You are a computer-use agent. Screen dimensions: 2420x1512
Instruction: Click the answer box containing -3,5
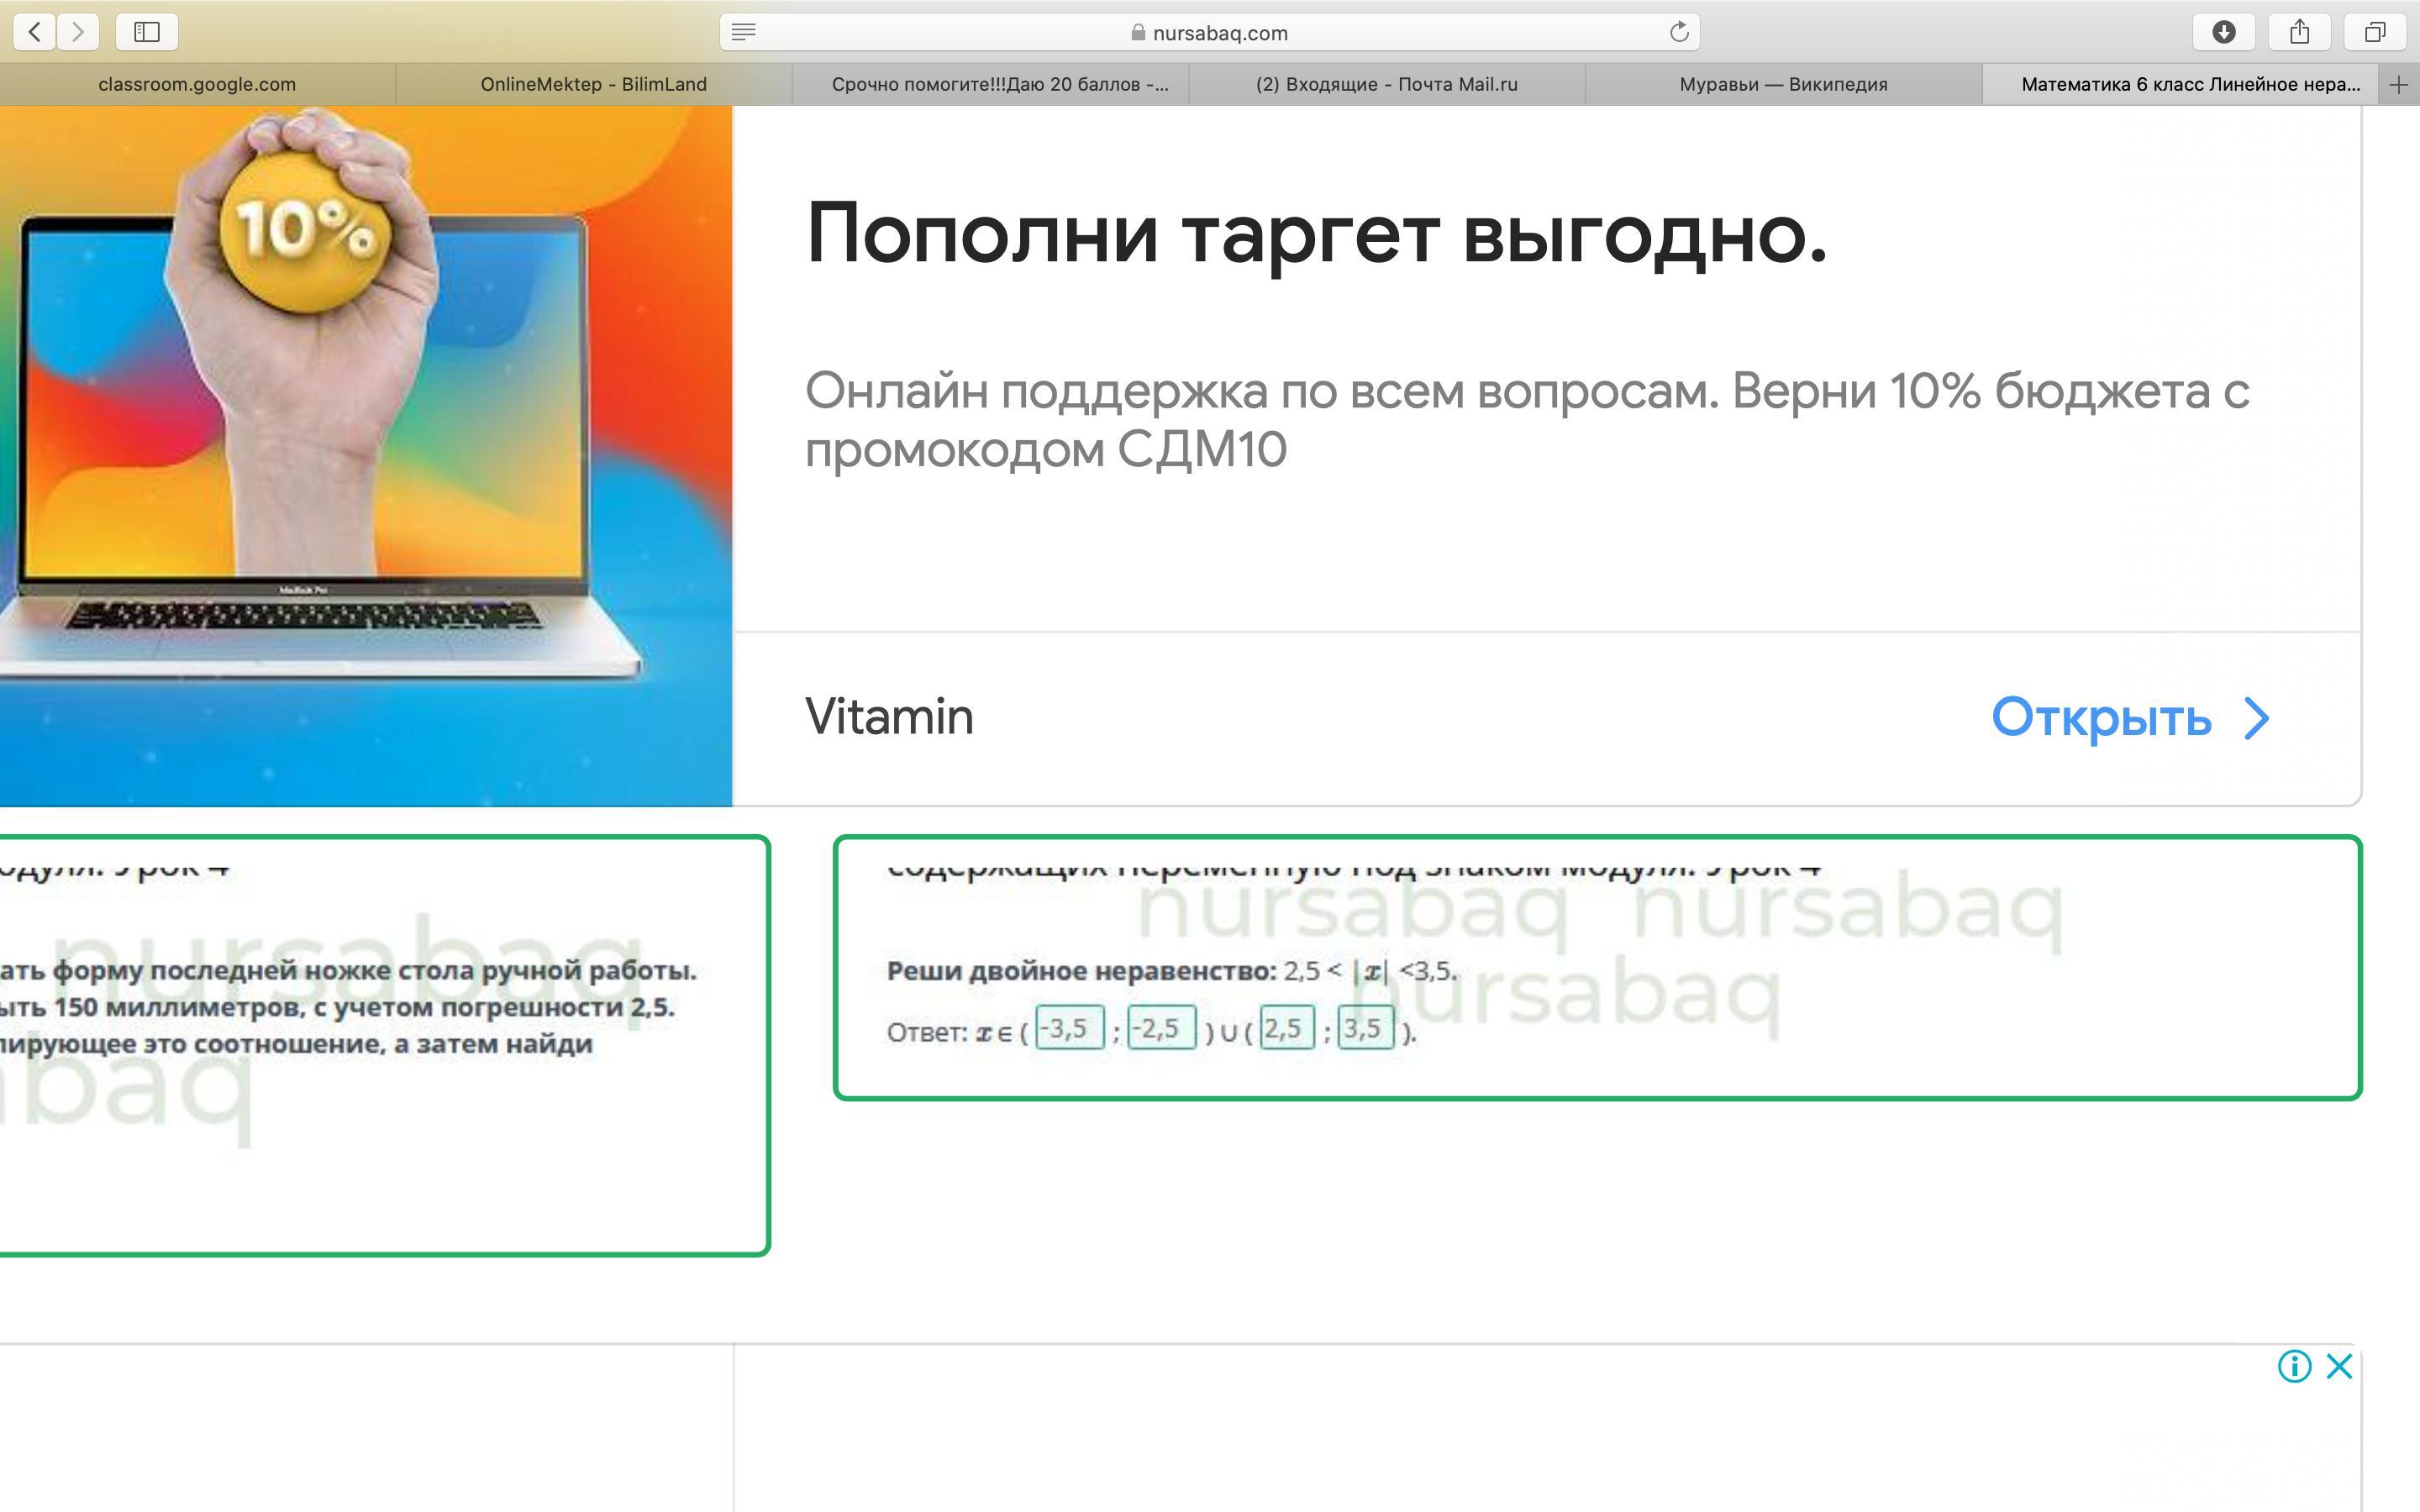coord(1069,1028)
